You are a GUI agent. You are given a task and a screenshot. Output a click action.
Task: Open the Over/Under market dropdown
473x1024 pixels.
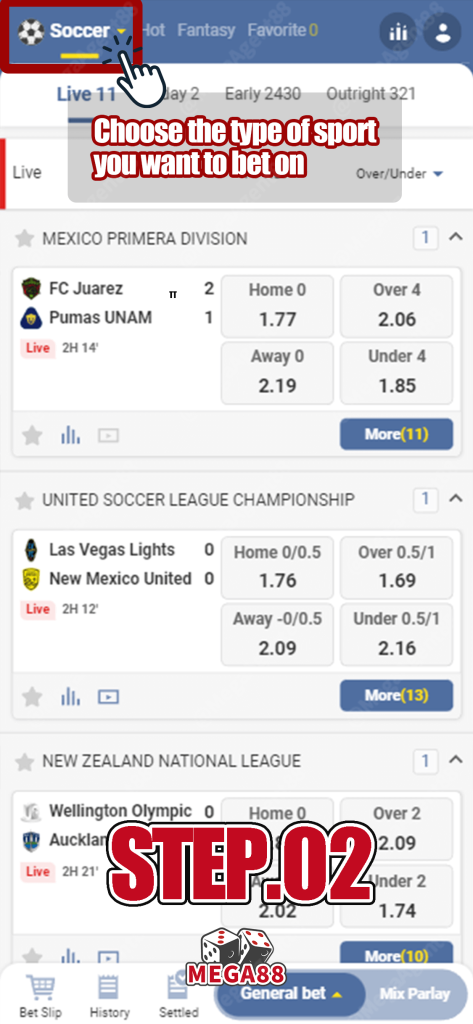click(400, 174)
